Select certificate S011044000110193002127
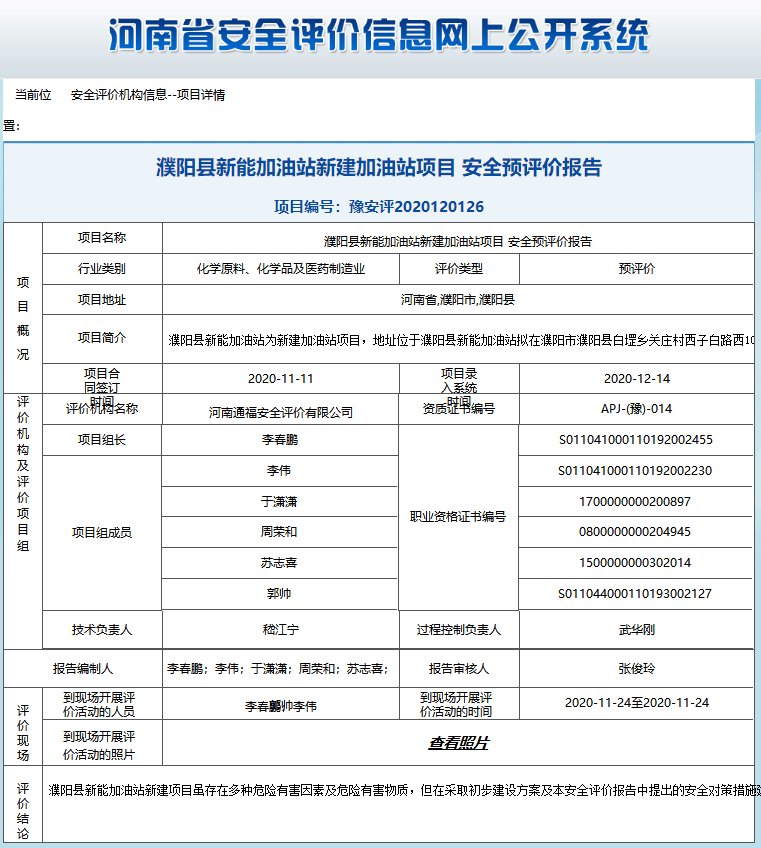This screenshot has width=761, height=848. tap(635, 594)
